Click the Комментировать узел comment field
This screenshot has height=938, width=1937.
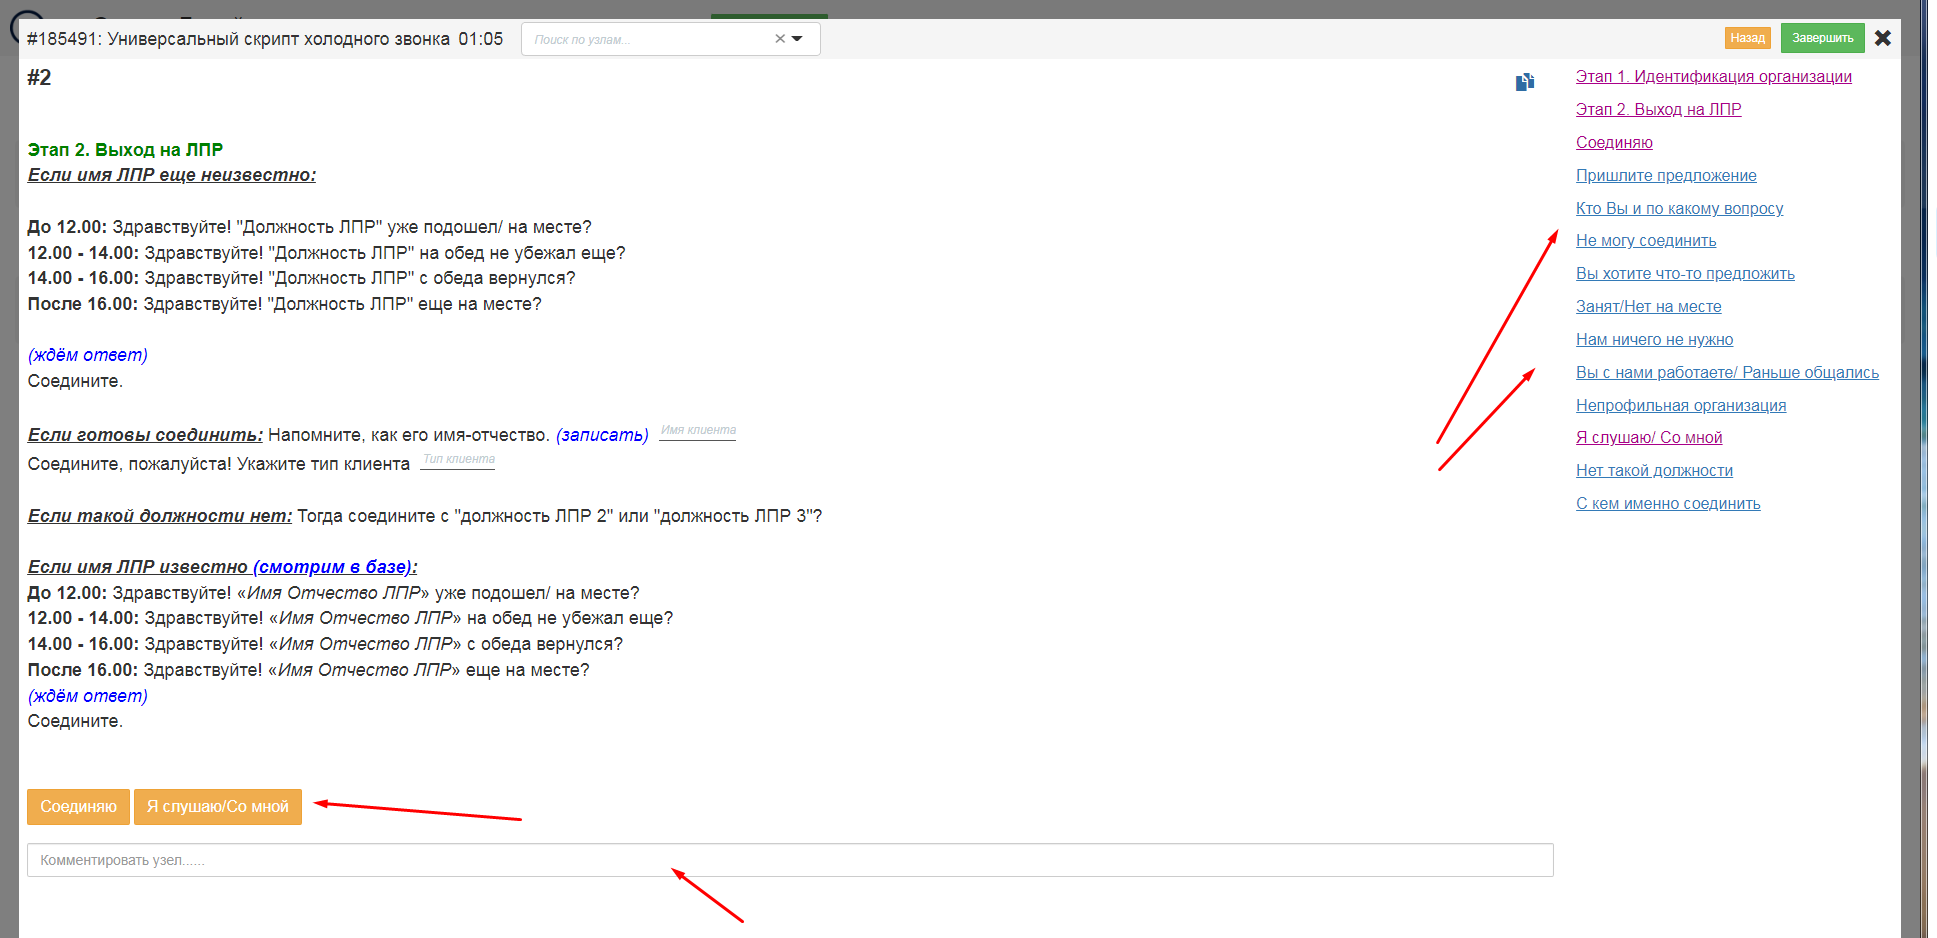pyautogui.click(x=790, y=860)
